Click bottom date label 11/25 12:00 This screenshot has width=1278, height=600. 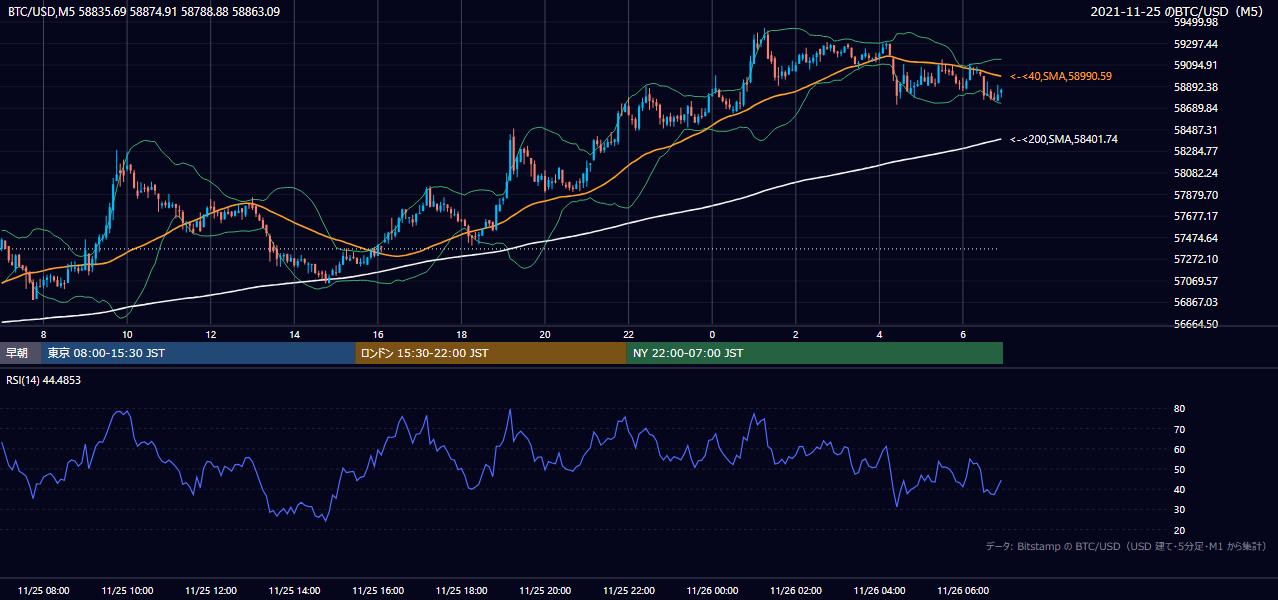[x=211, y=591]
